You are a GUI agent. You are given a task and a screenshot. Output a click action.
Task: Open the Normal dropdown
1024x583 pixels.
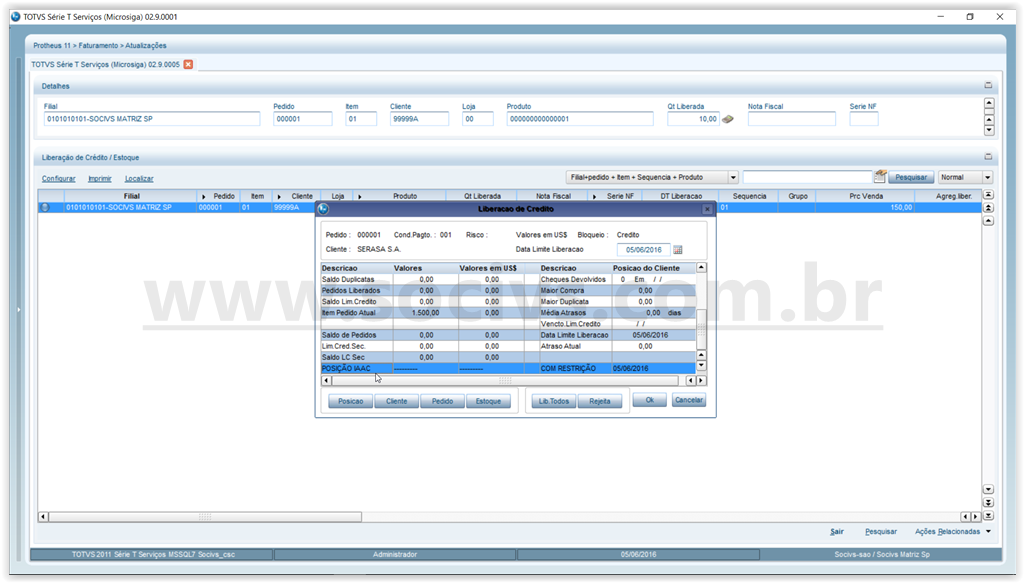[987, 177]
